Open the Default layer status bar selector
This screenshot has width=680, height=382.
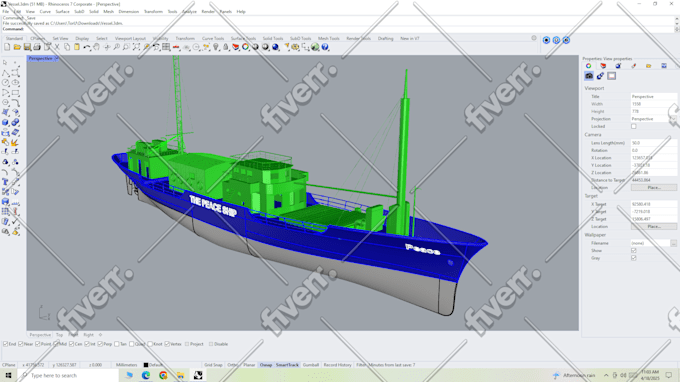coord(154,365)
